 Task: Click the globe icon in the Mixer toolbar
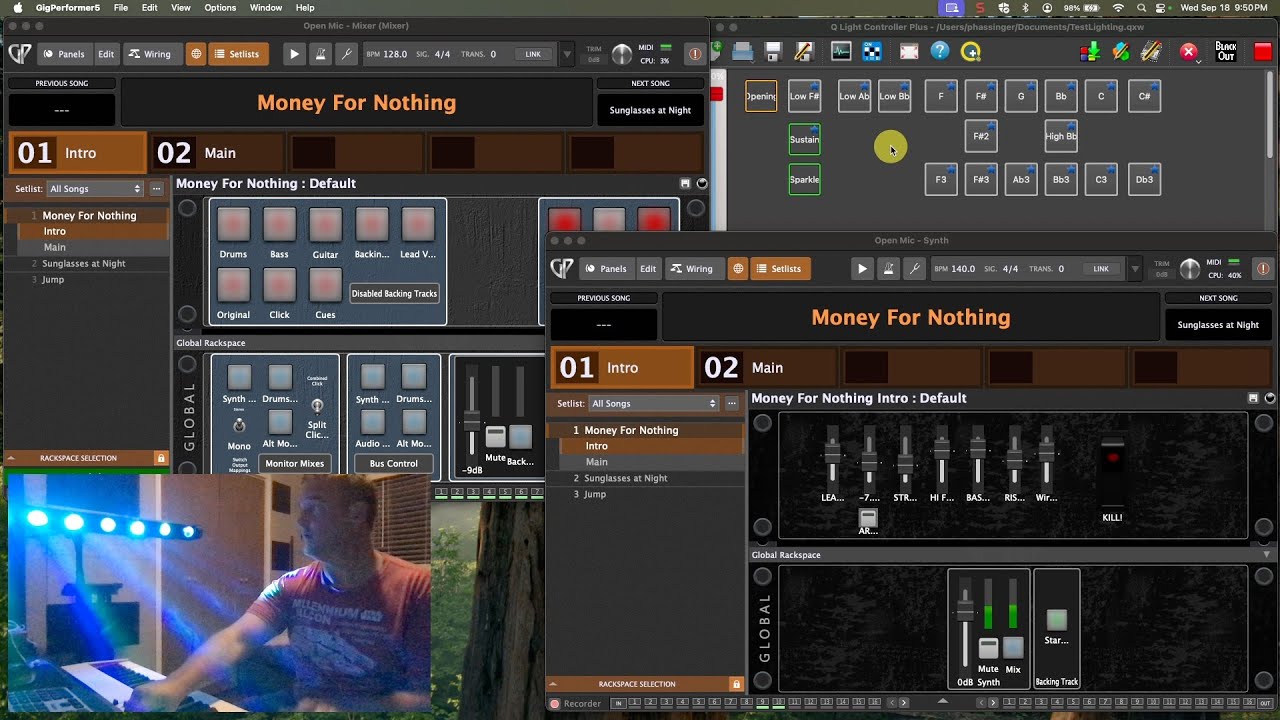tap(196, 54)
